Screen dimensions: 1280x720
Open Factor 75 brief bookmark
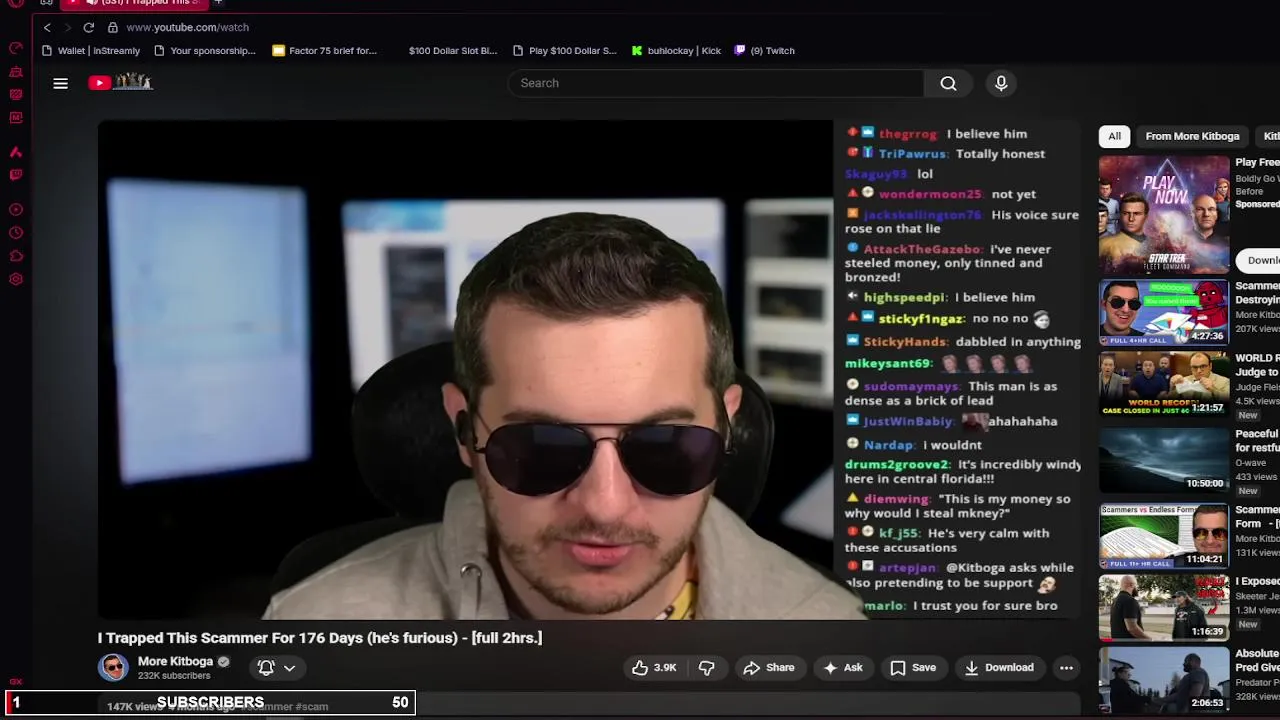point(324,50)
